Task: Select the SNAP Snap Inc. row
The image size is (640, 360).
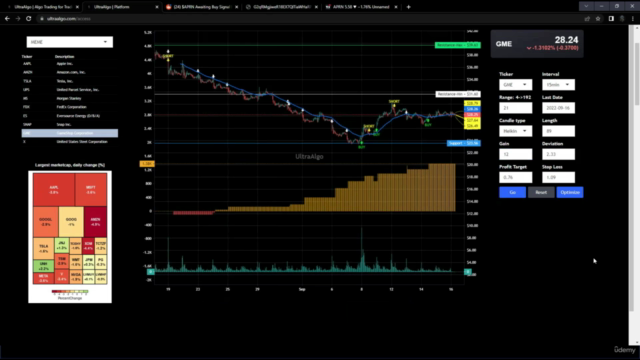Action: click(70, 124)
